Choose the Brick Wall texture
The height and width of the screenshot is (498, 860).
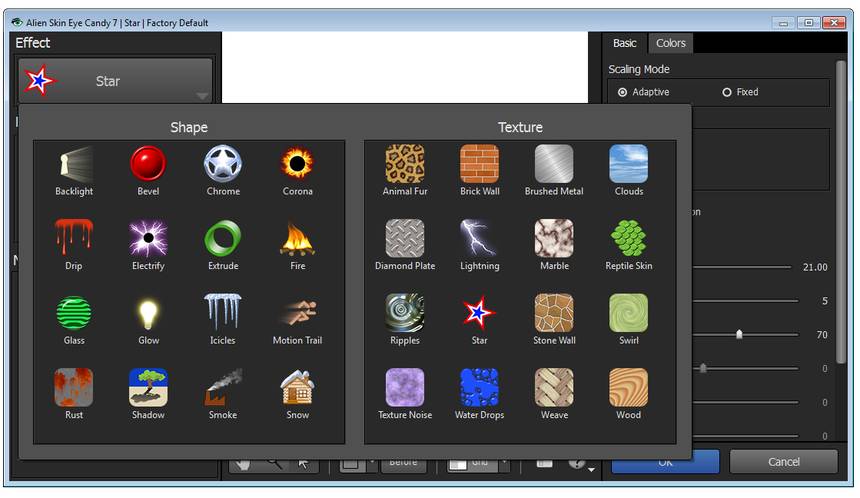479,171
